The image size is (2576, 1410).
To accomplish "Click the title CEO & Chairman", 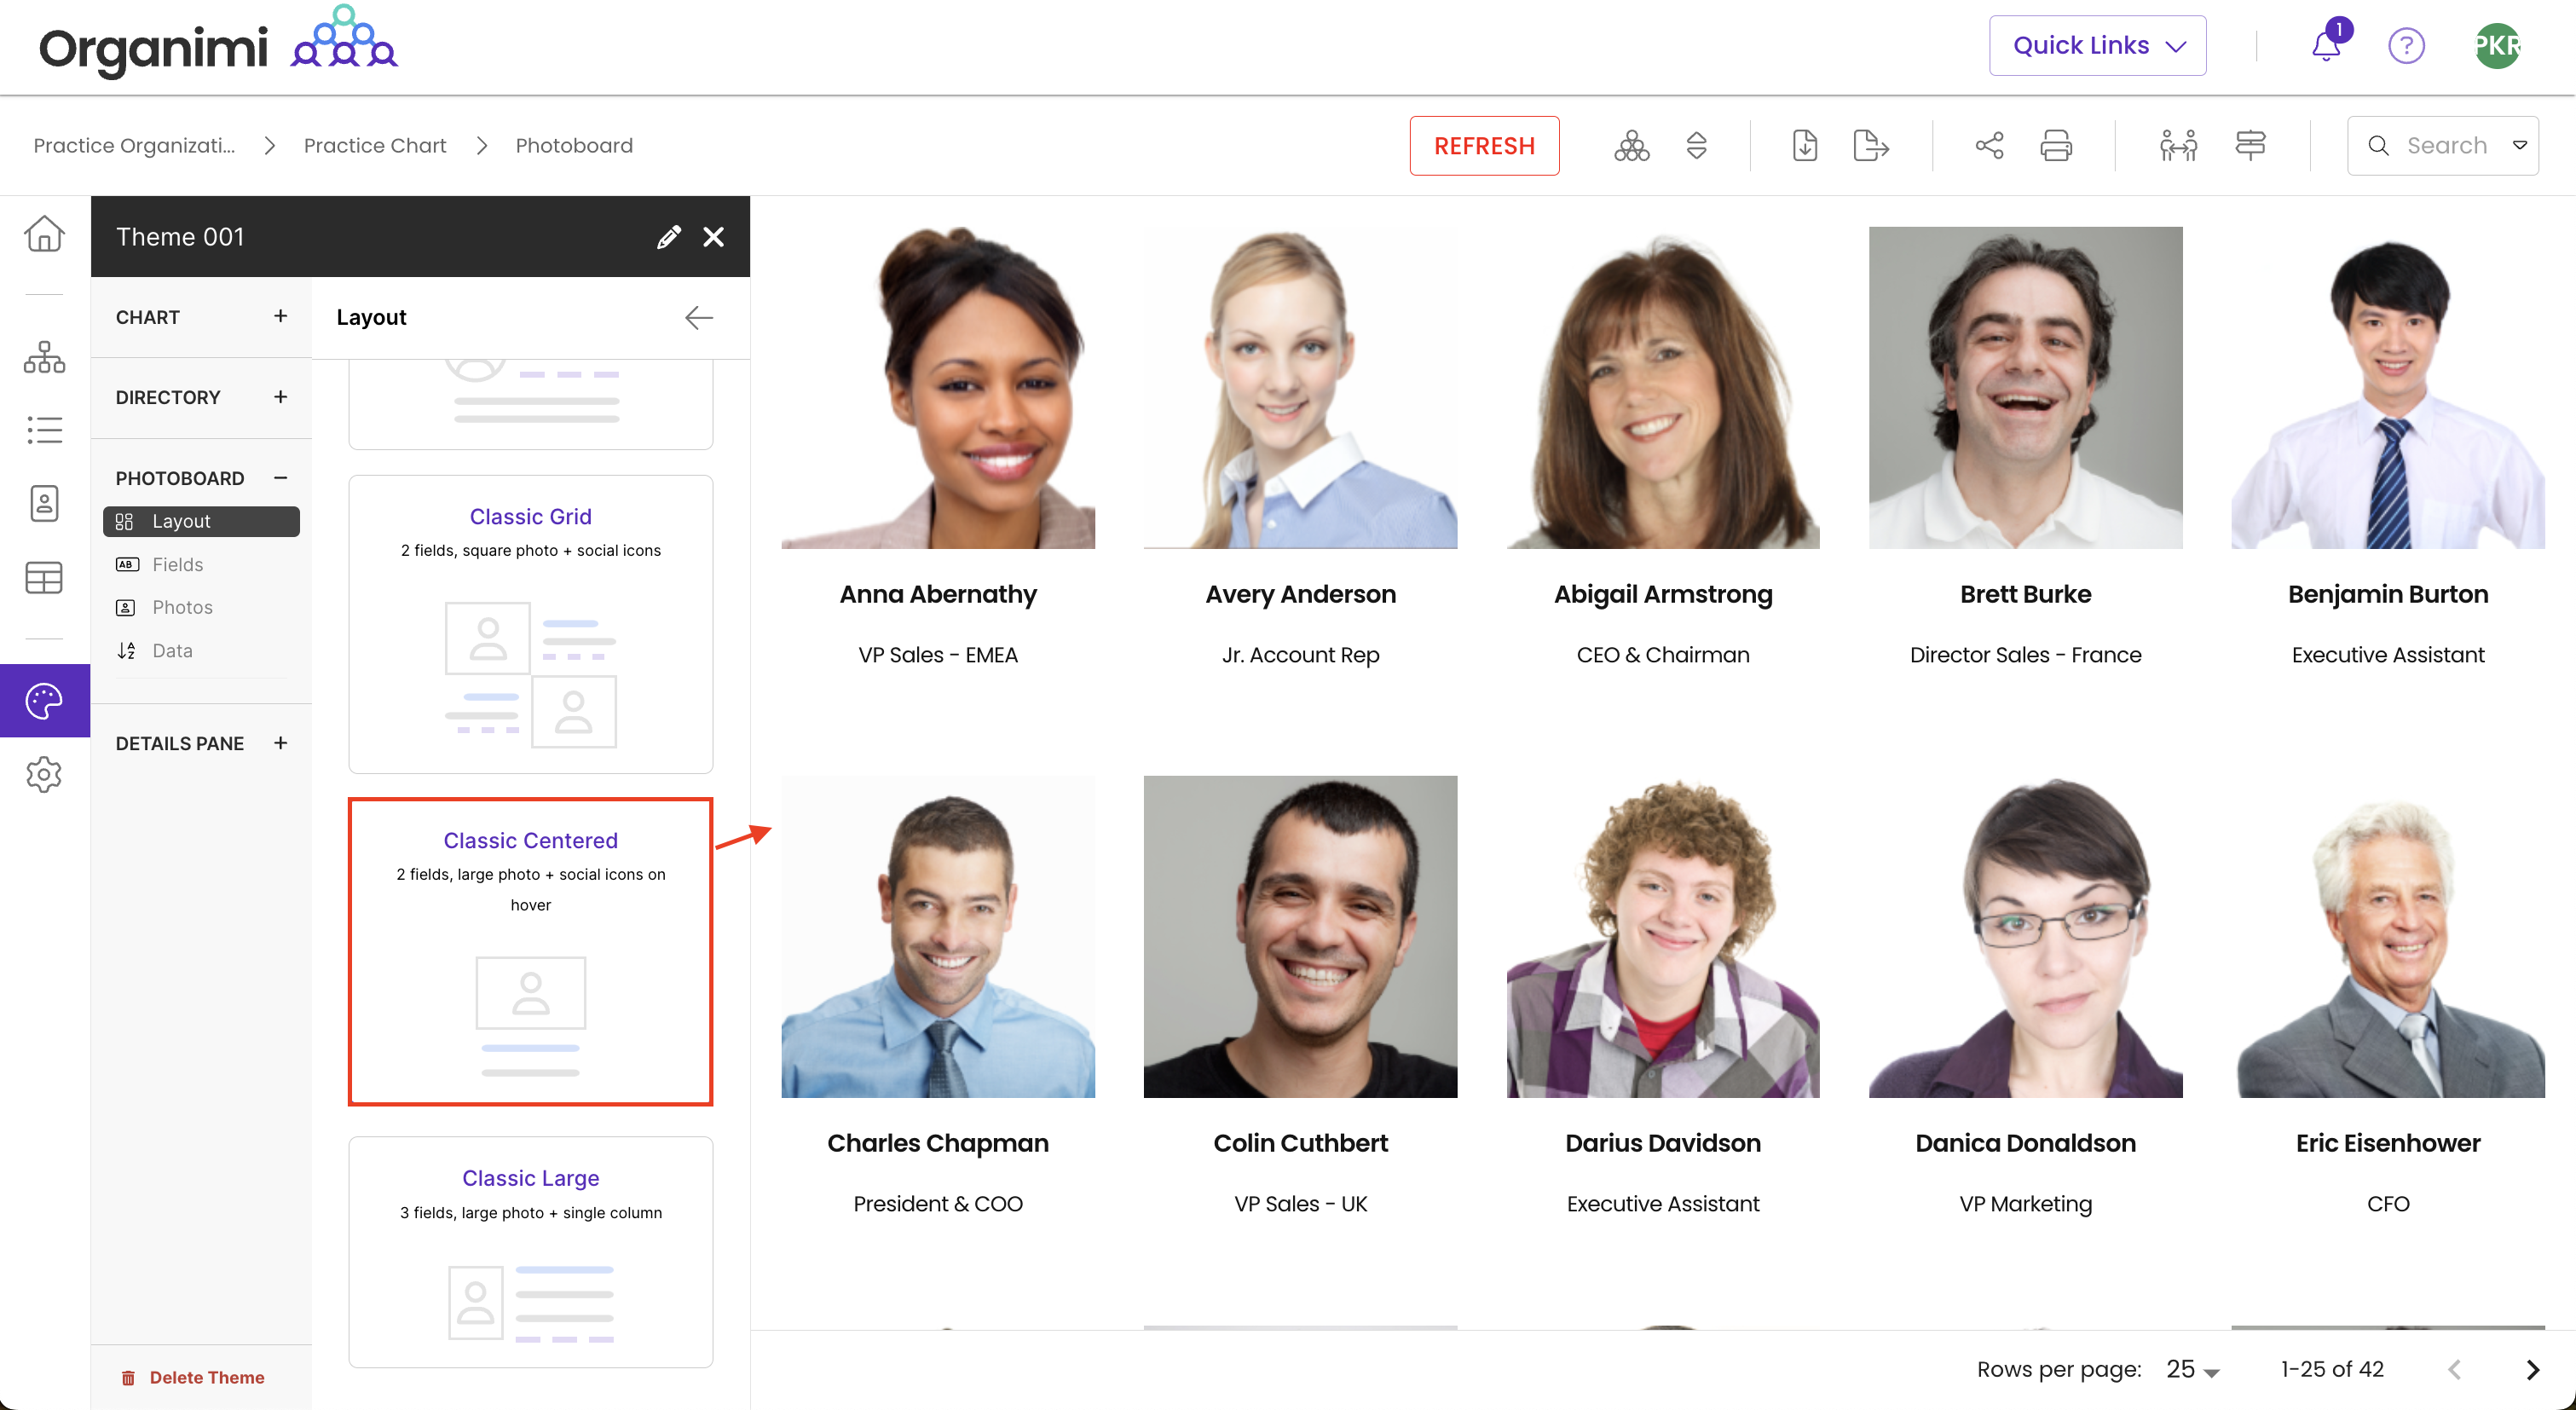I will [x=1663, y=655].
